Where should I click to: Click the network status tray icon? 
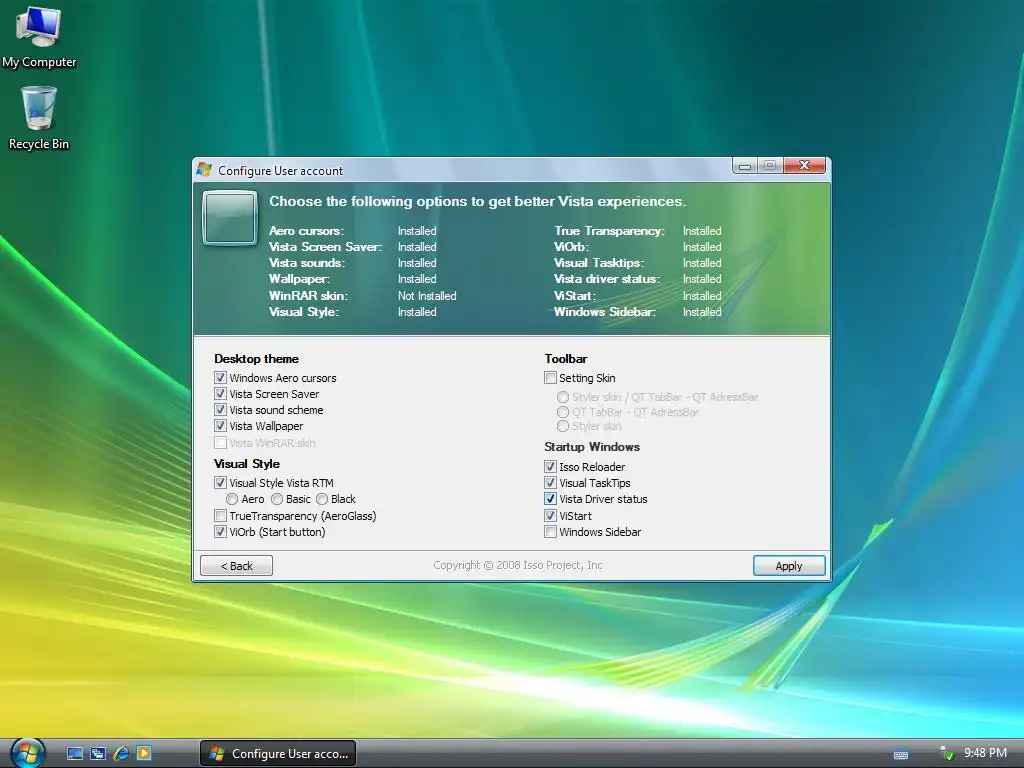pos(946,753)
